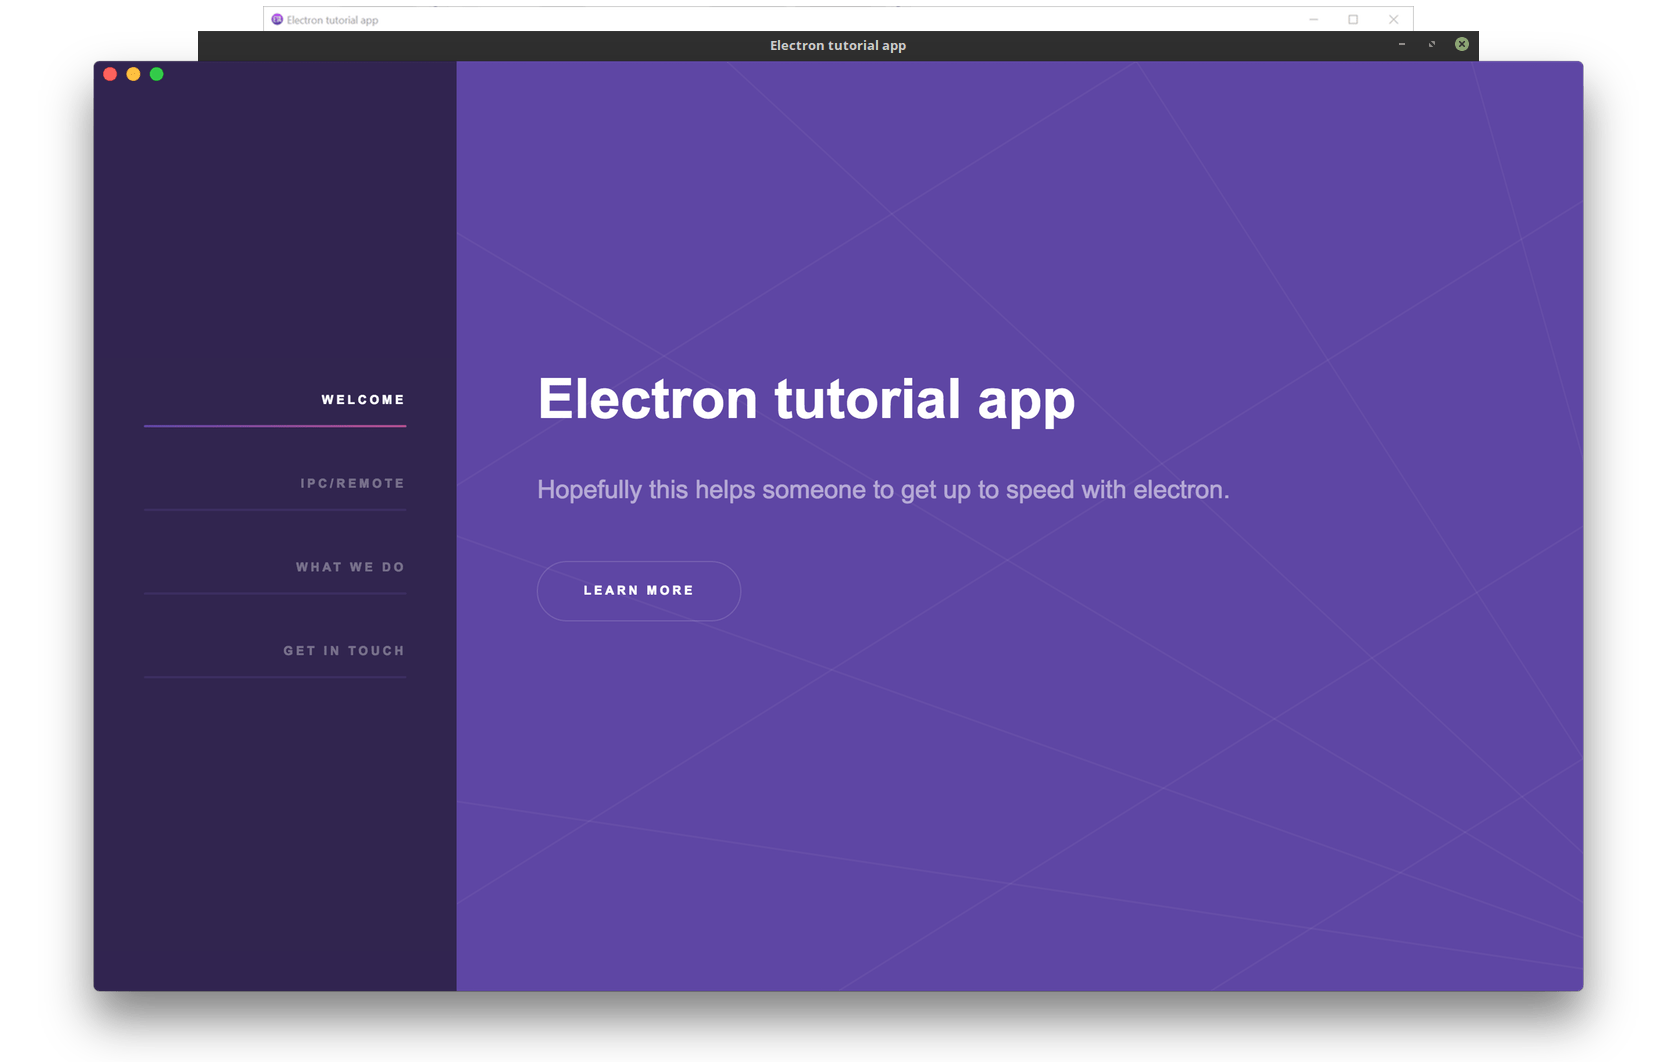Screen dimensions: 1660x1062
Task: Click the Electron tutorial app main heading
Action: [806, 398]
